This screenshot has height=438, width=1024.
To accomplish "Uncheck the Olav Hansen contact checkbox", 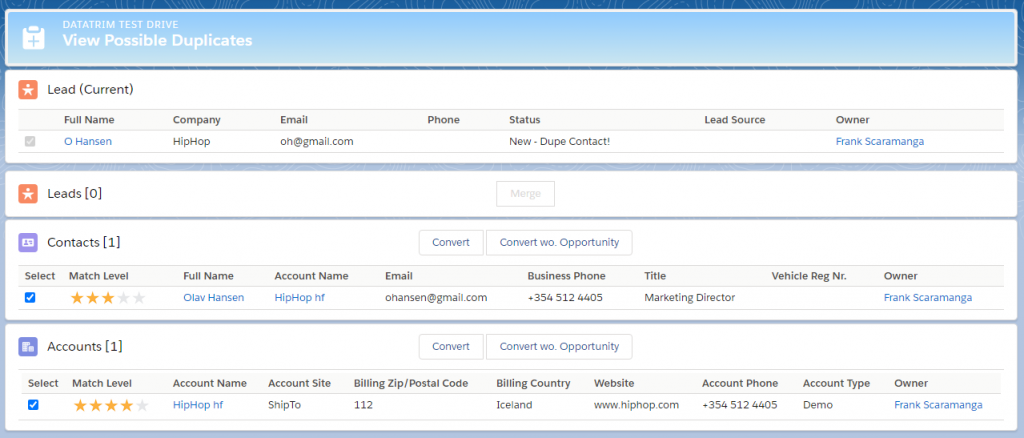I will coord(30,297).
